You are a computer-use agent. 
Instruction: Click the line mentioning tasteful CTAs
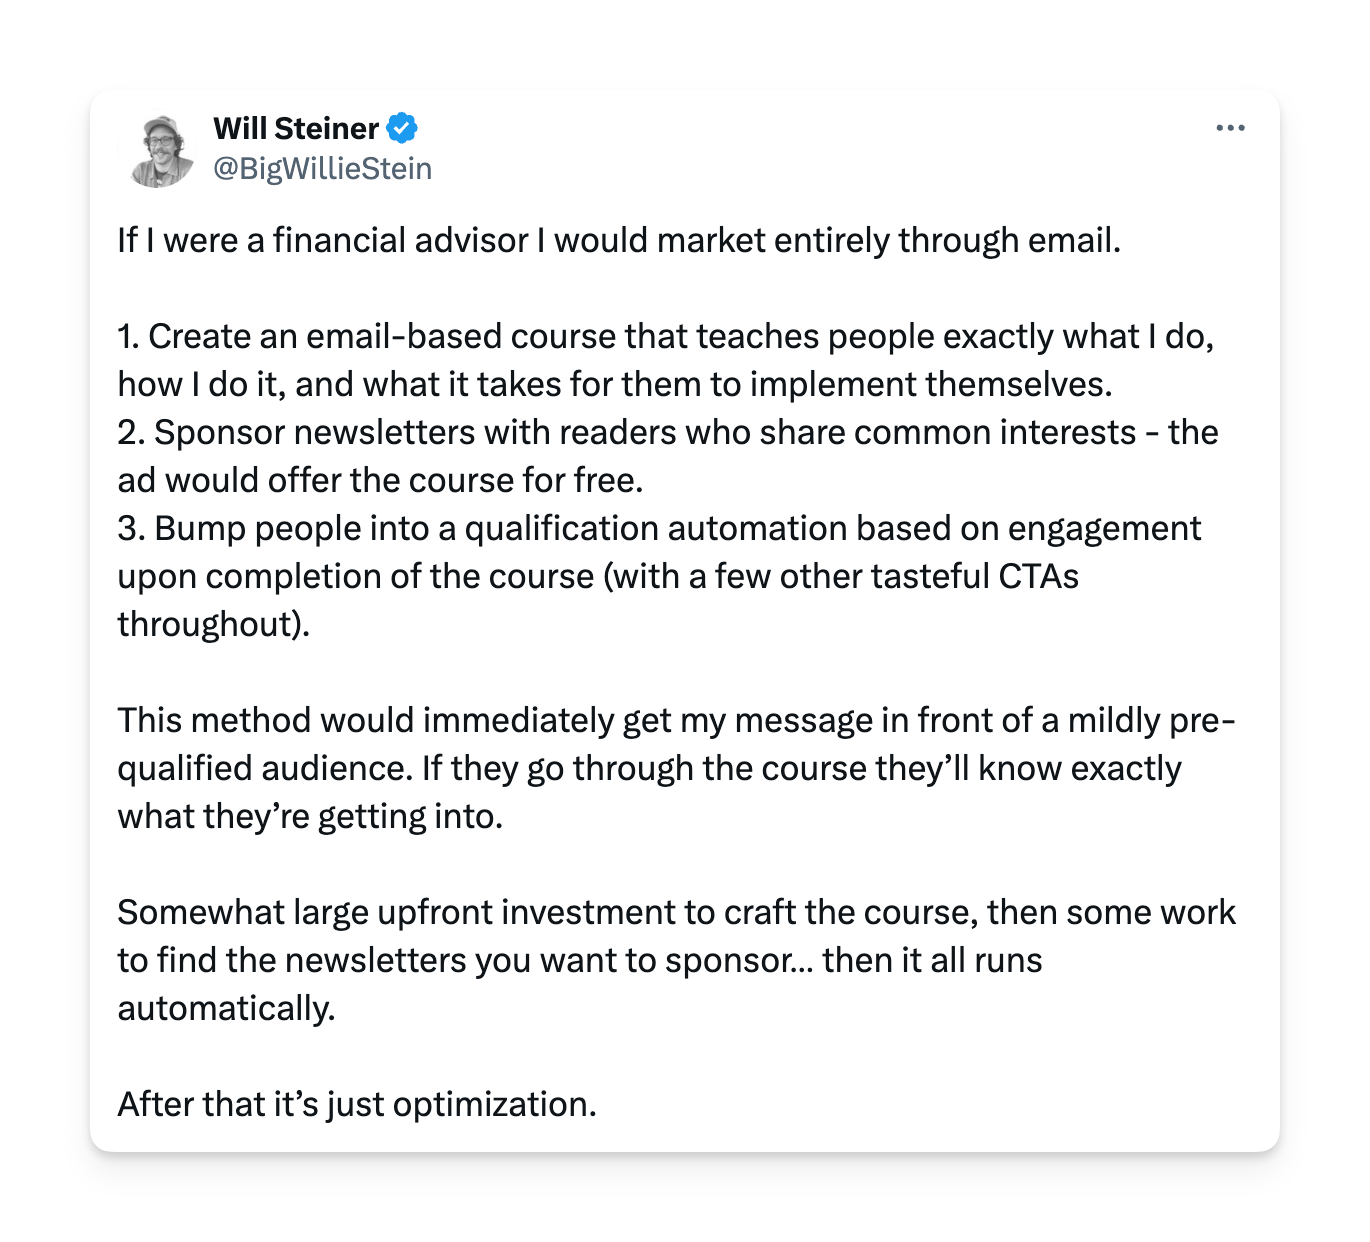tap(598, 577)
